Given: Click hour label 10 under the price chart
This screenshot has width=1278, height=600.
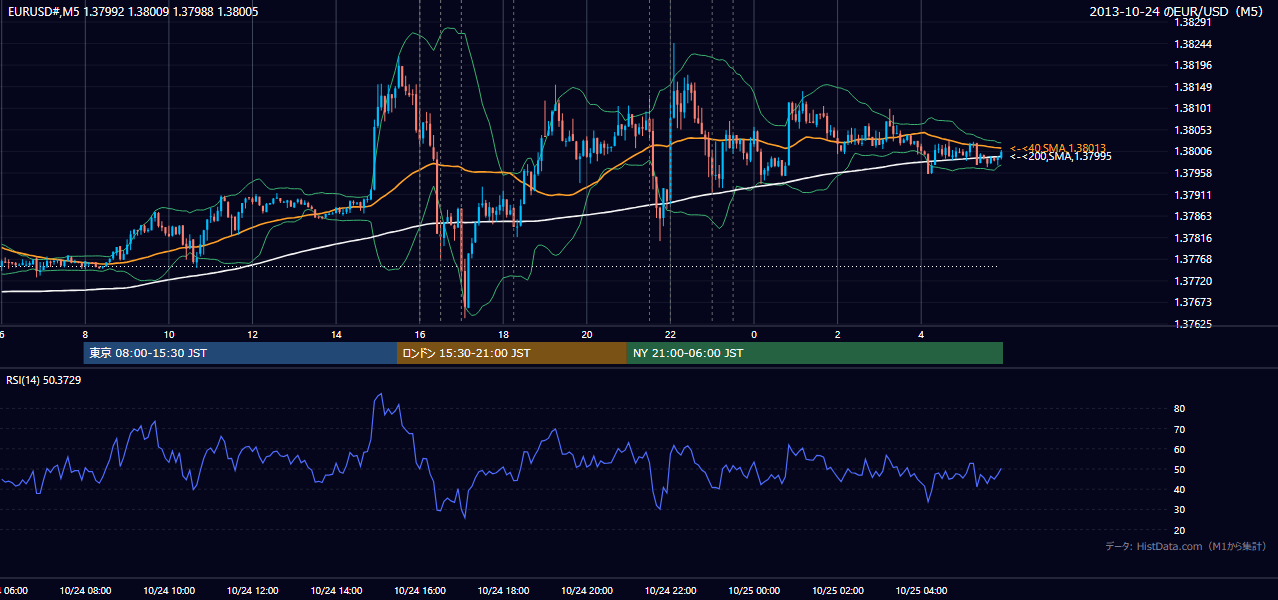Looking at the screenshot, I should pos(169,334).
